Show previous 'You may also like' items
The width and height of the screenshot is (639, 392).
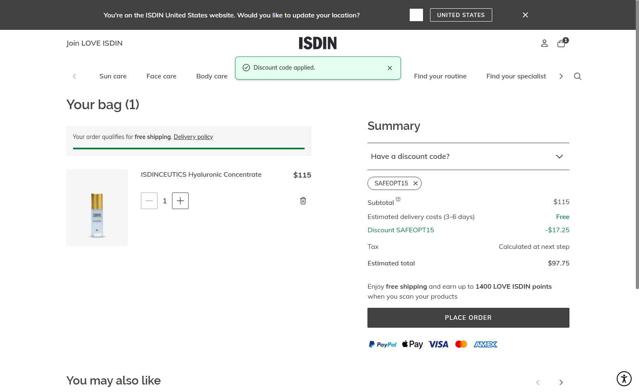tap(538, 382)
